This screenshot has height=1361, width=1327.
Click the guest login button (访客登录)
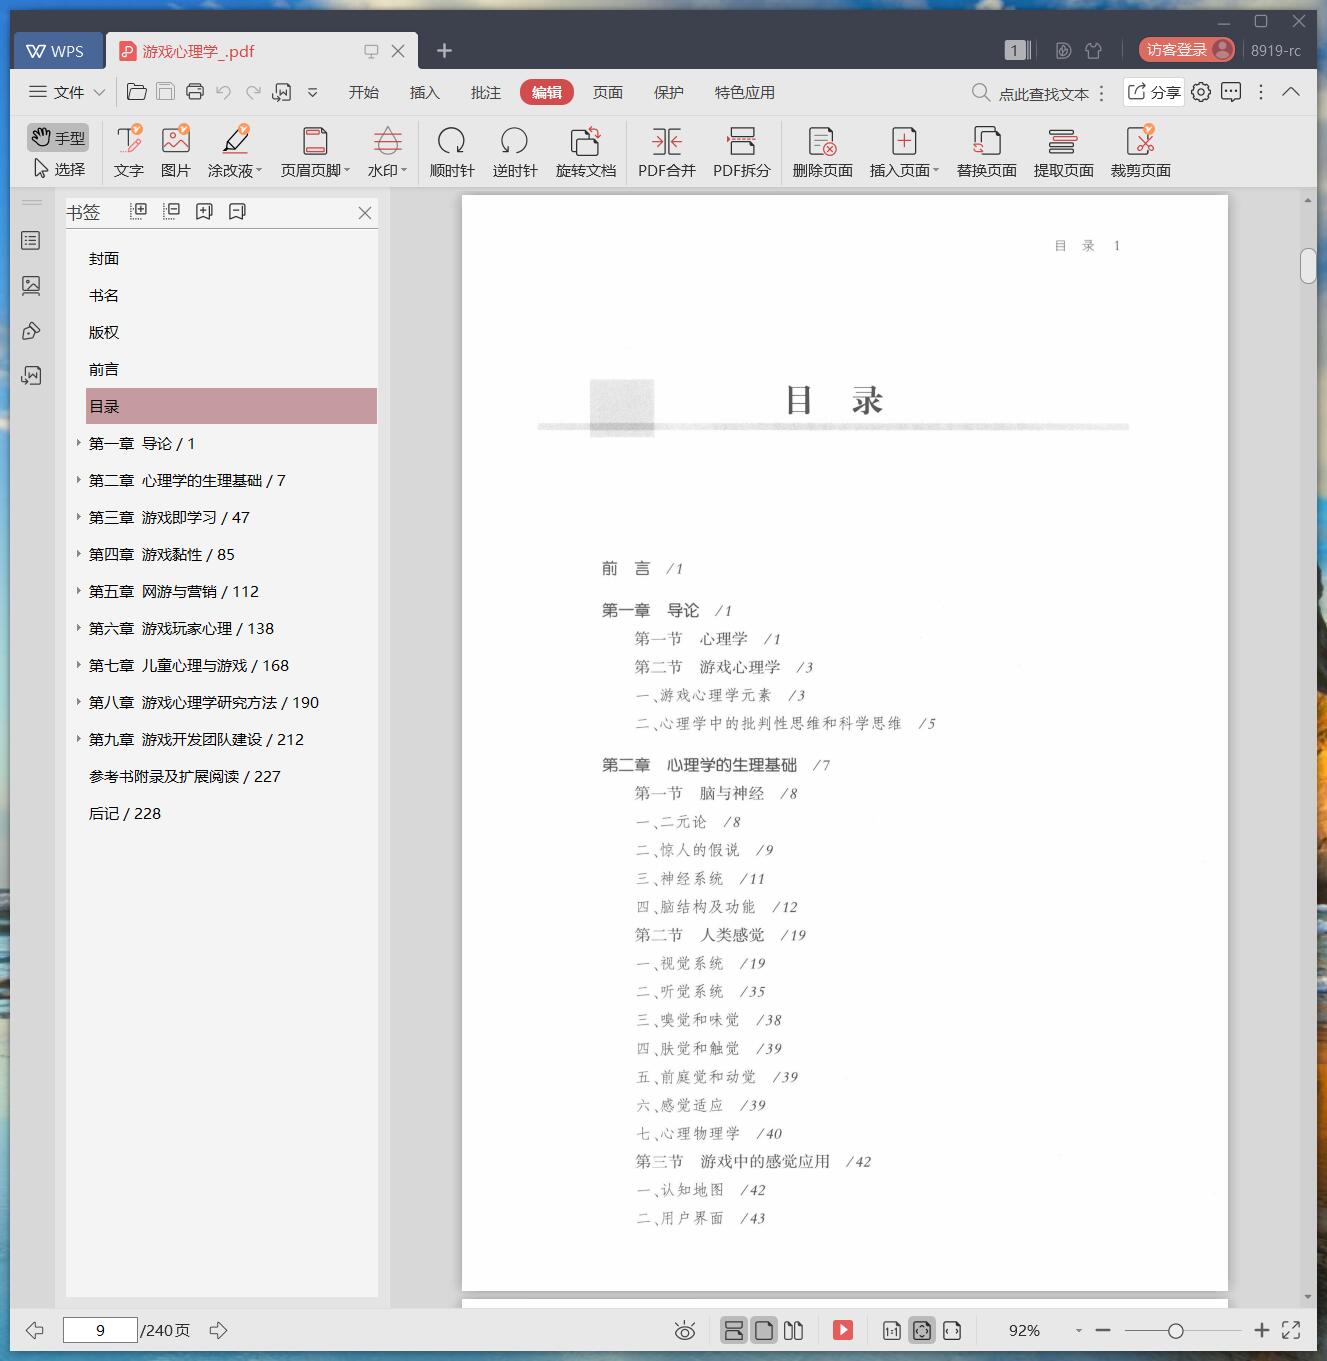point(1187,50)
